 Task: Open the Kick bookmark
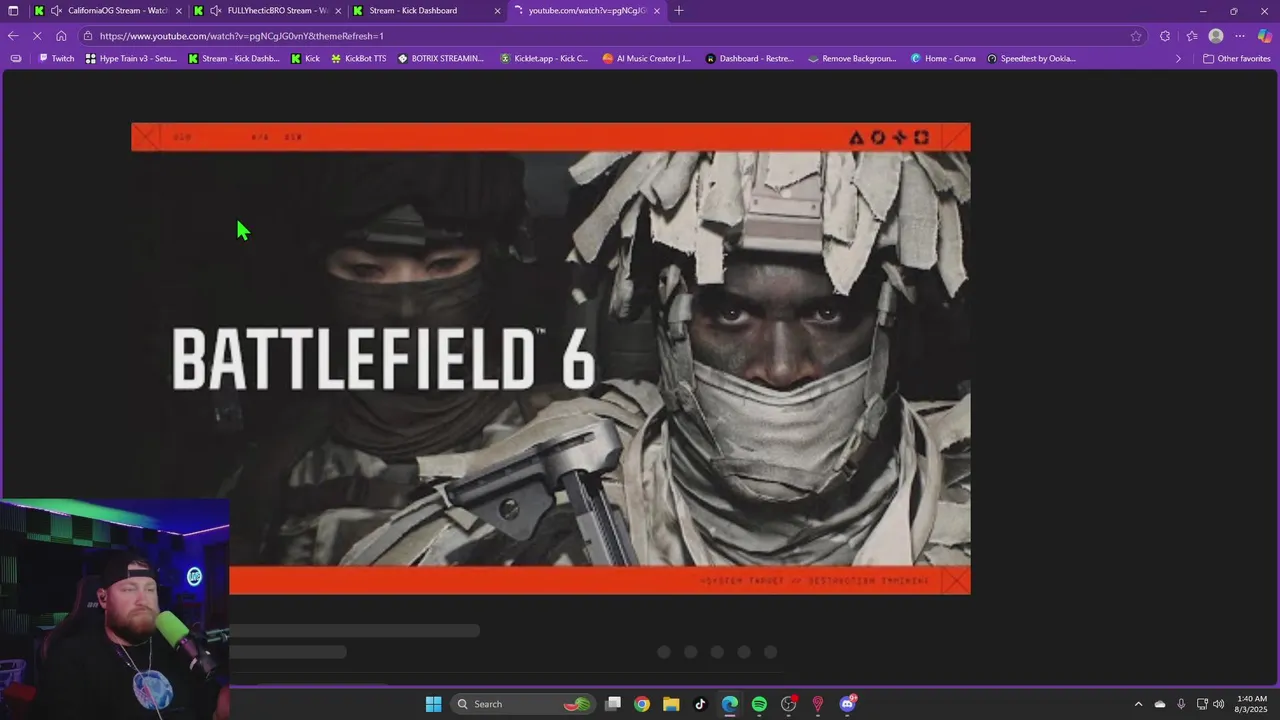305,59
